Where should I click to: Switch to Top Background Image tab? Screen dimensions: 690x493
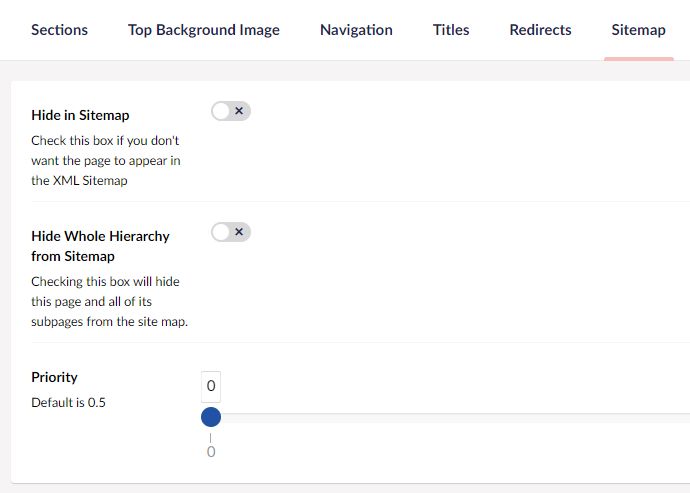coord(204,30)
